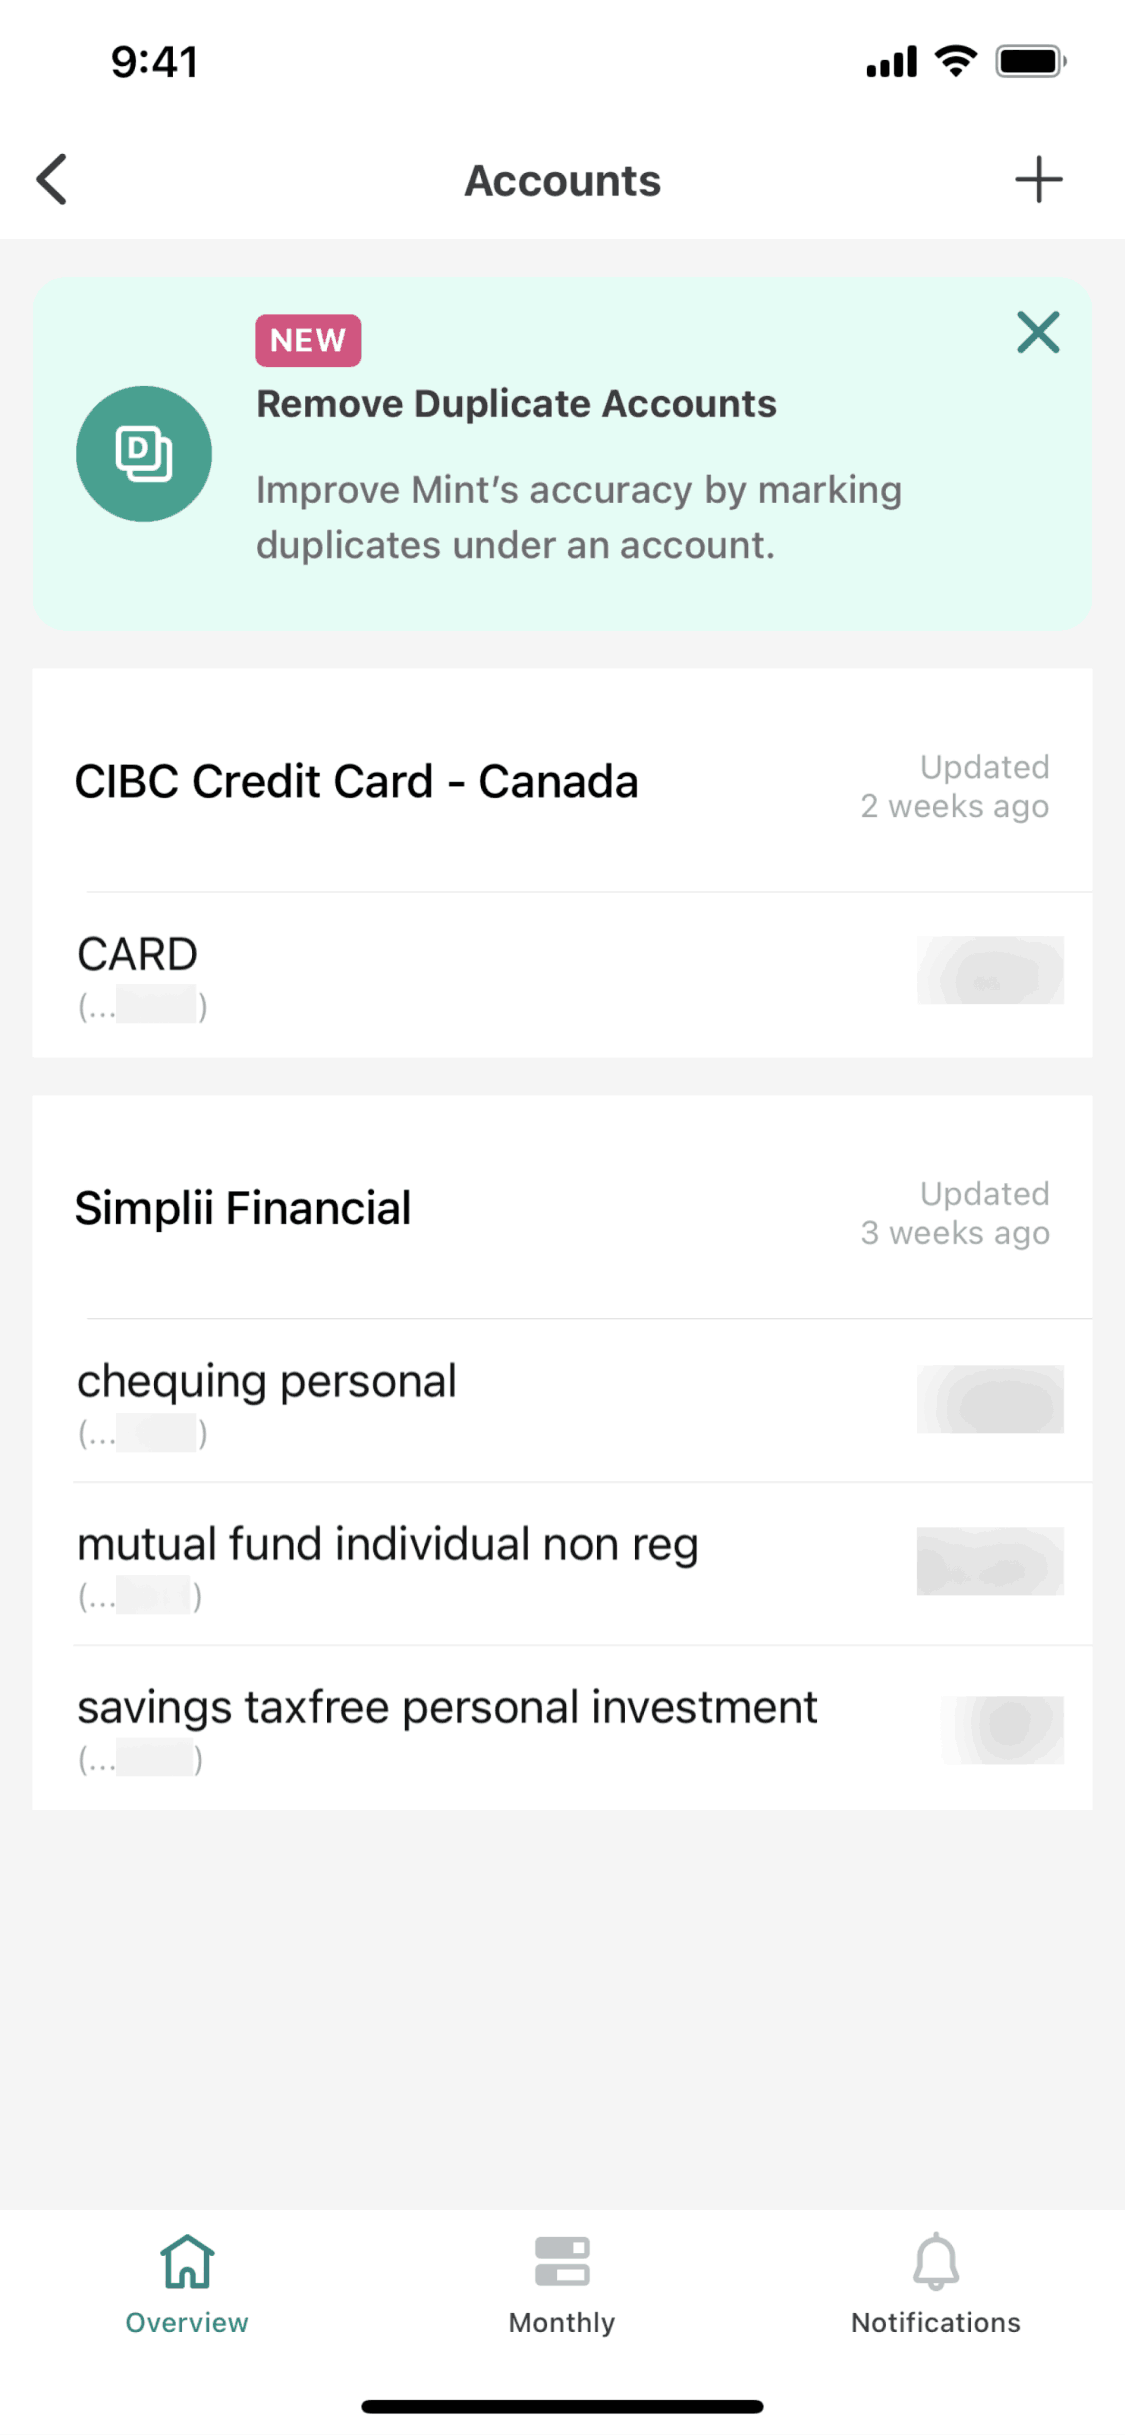This screenshot has height=2436, width=1125.
Task: Select CIBC Credit Card - Canada header
Action: point(356,782)
